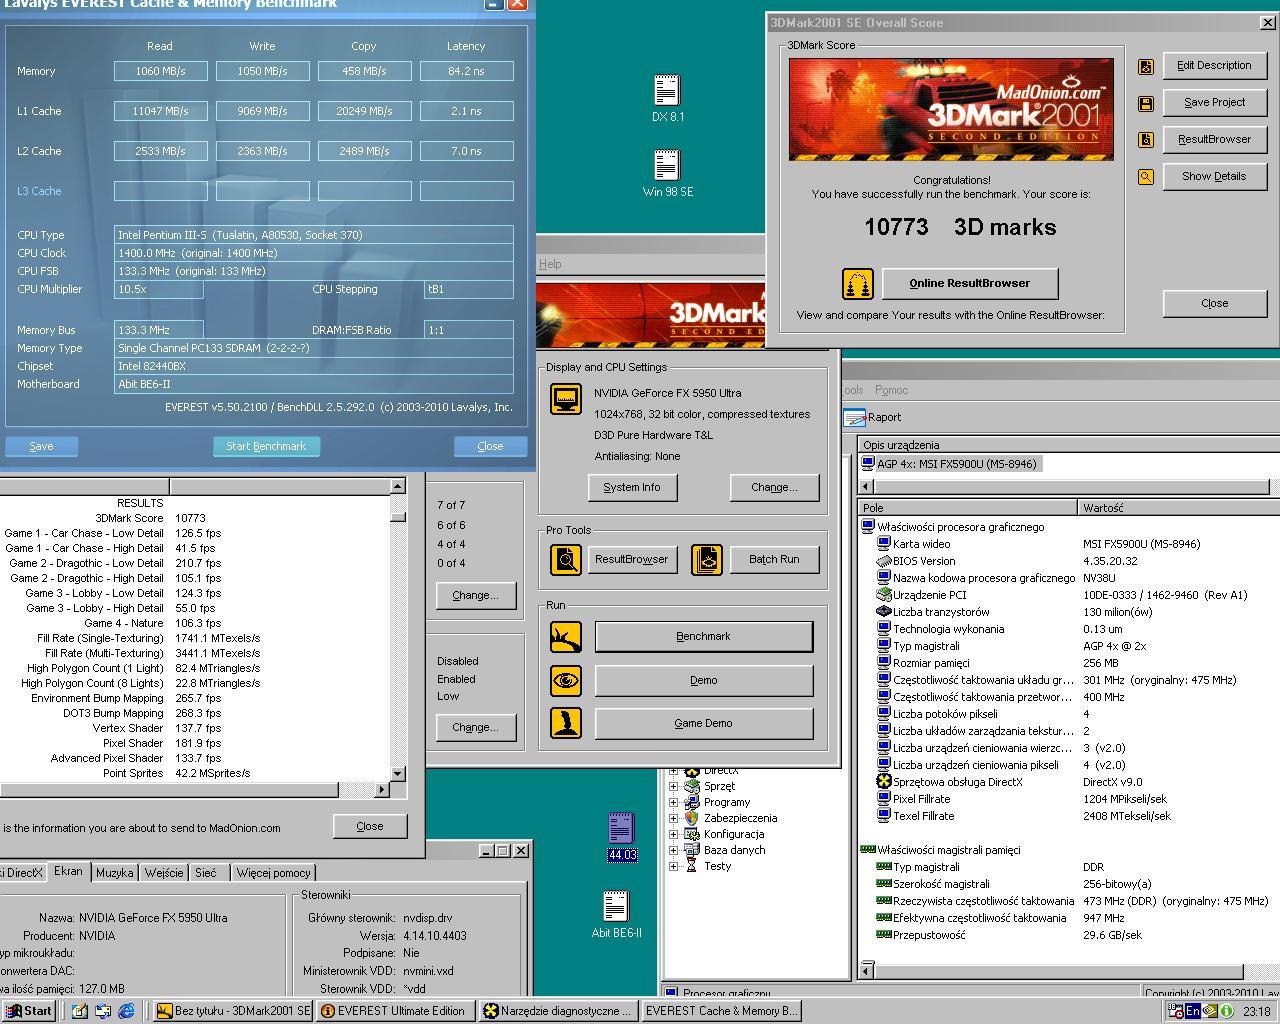Screen dimensions: 1280x1024
Task: Click the small icon beside the ResultBrowser button
Action: [x=1146, y=140]
